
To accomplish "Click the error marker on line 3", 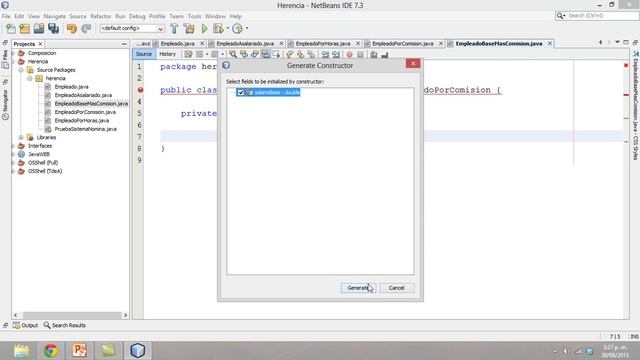I will (x=140, y=90).
